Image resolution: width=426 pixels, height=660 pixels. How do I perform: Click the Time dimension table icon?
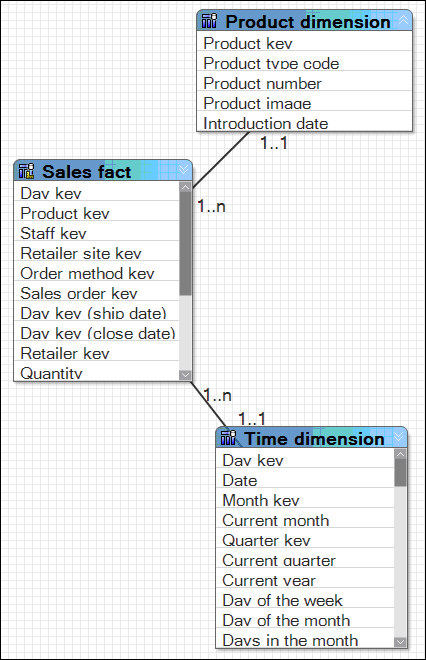[228, 438]
